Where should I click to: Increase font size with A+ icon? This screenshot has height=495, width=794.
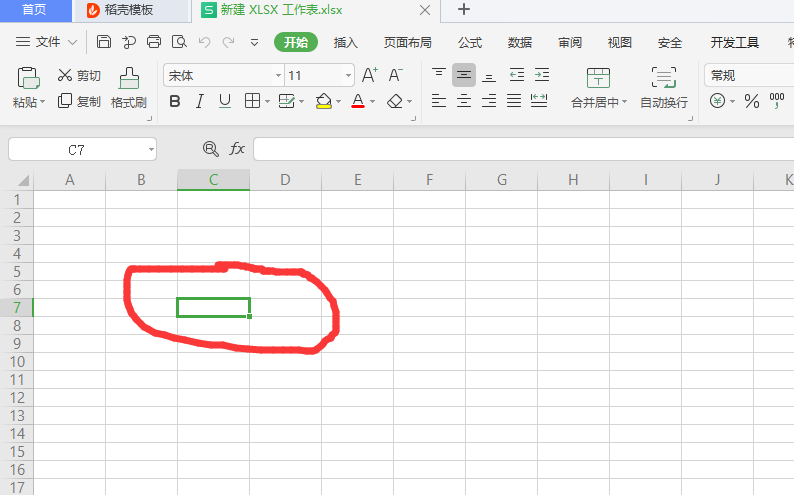tap(370, 75)
